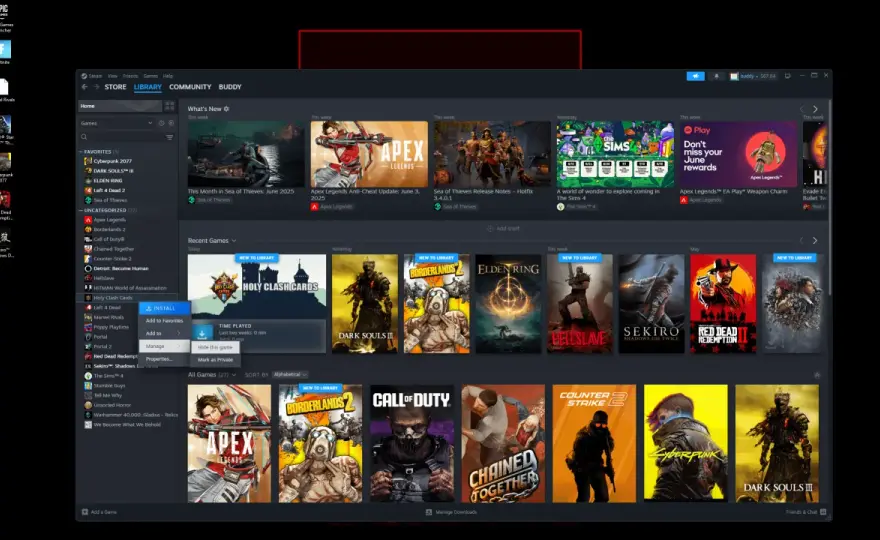This screenshot has height=540, width=880.
Task: Collapse the Favorites category
Action: 81,152
